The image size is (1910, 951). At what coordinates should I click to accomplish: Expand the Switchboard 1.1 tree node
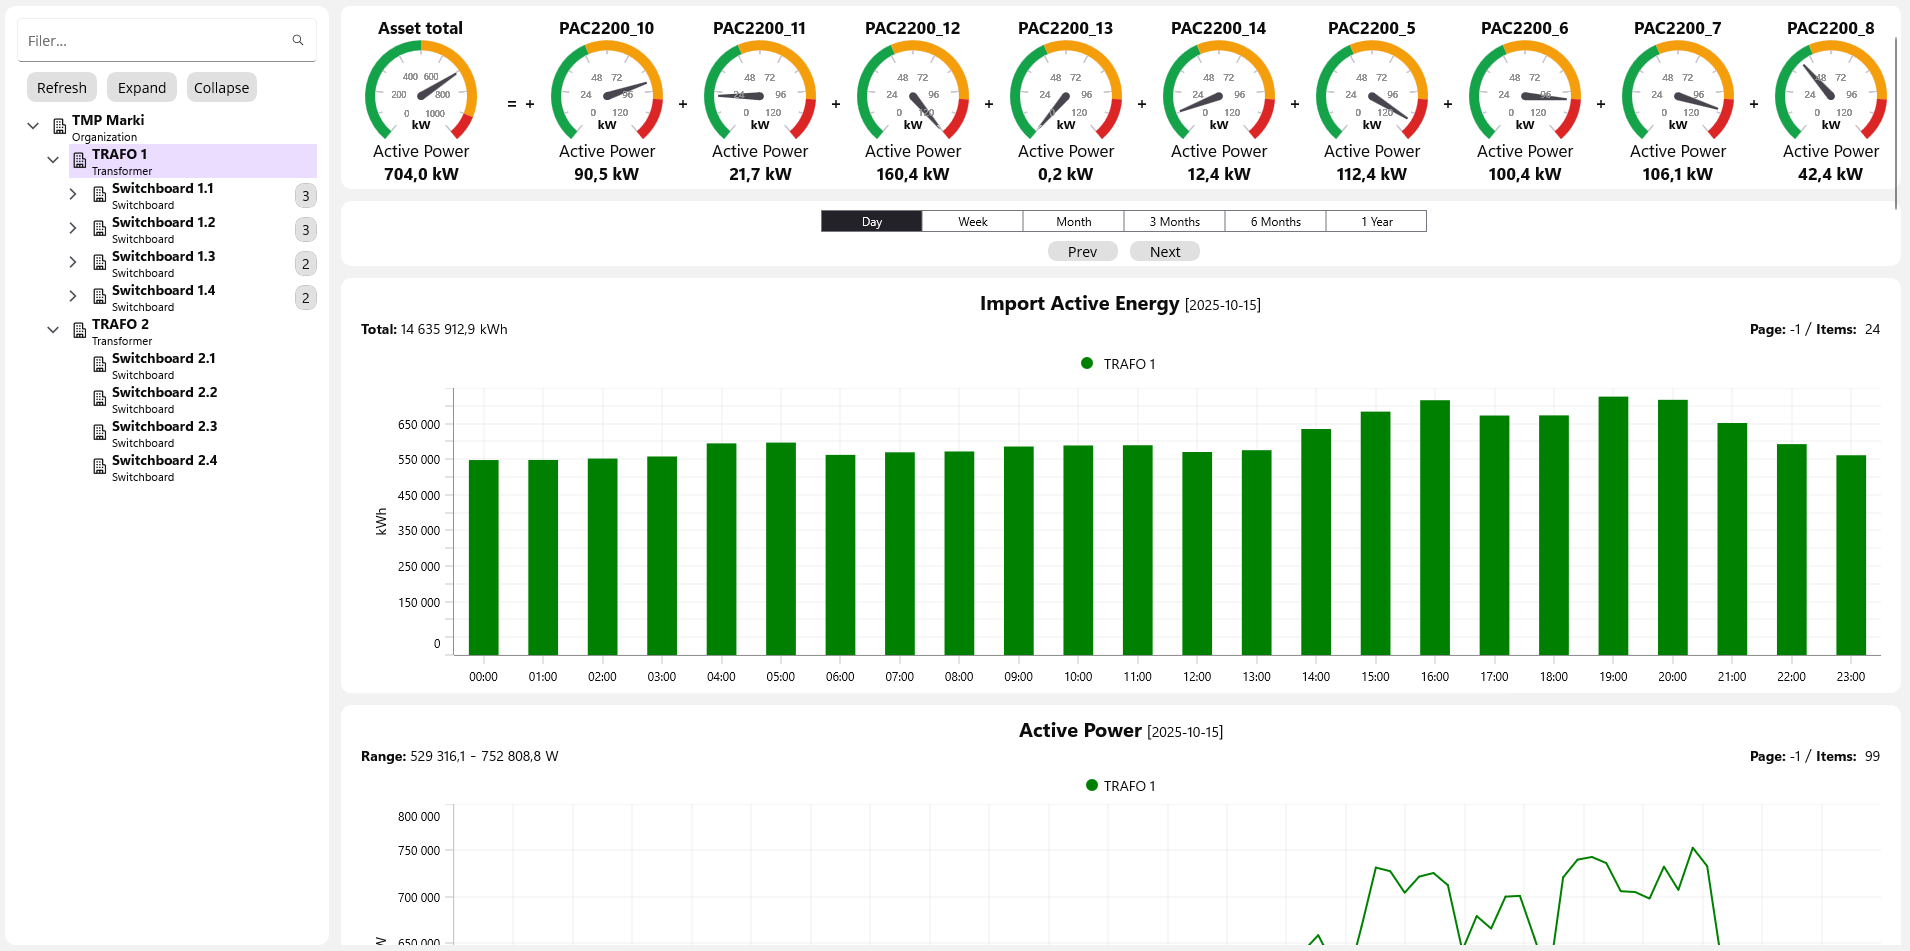[x=73, y=194]
